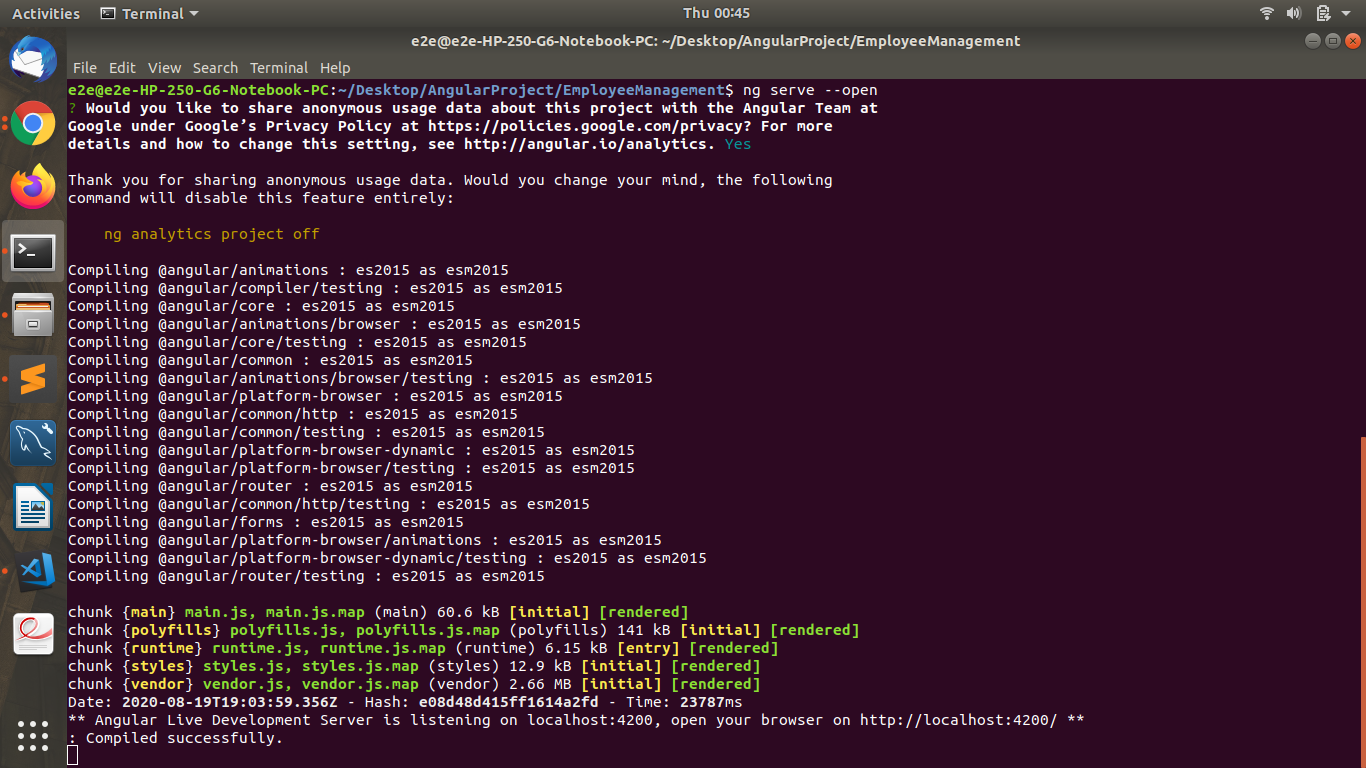Screen dimensions: 1366x768
Task: Open the View menu
Action: (164, 68)
